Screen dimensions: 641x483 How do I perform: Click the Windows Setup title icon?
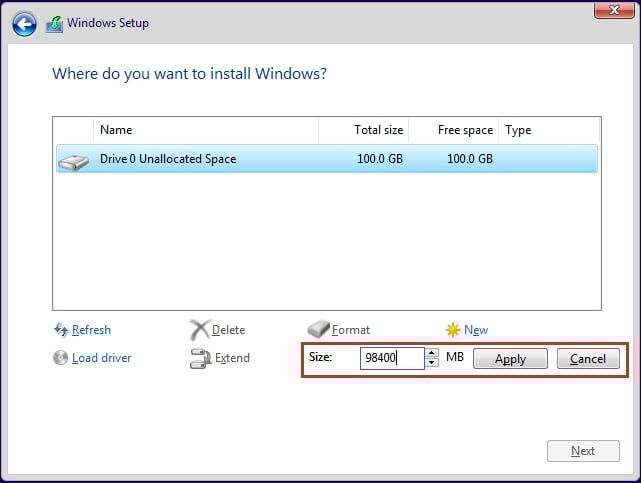54,24
